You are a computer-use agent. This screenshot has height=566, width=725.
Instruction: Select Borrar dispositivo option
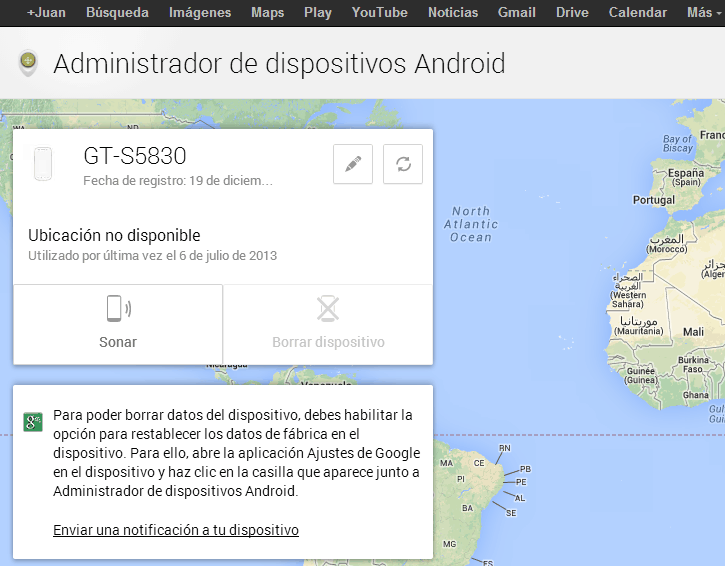click(328, 322)
